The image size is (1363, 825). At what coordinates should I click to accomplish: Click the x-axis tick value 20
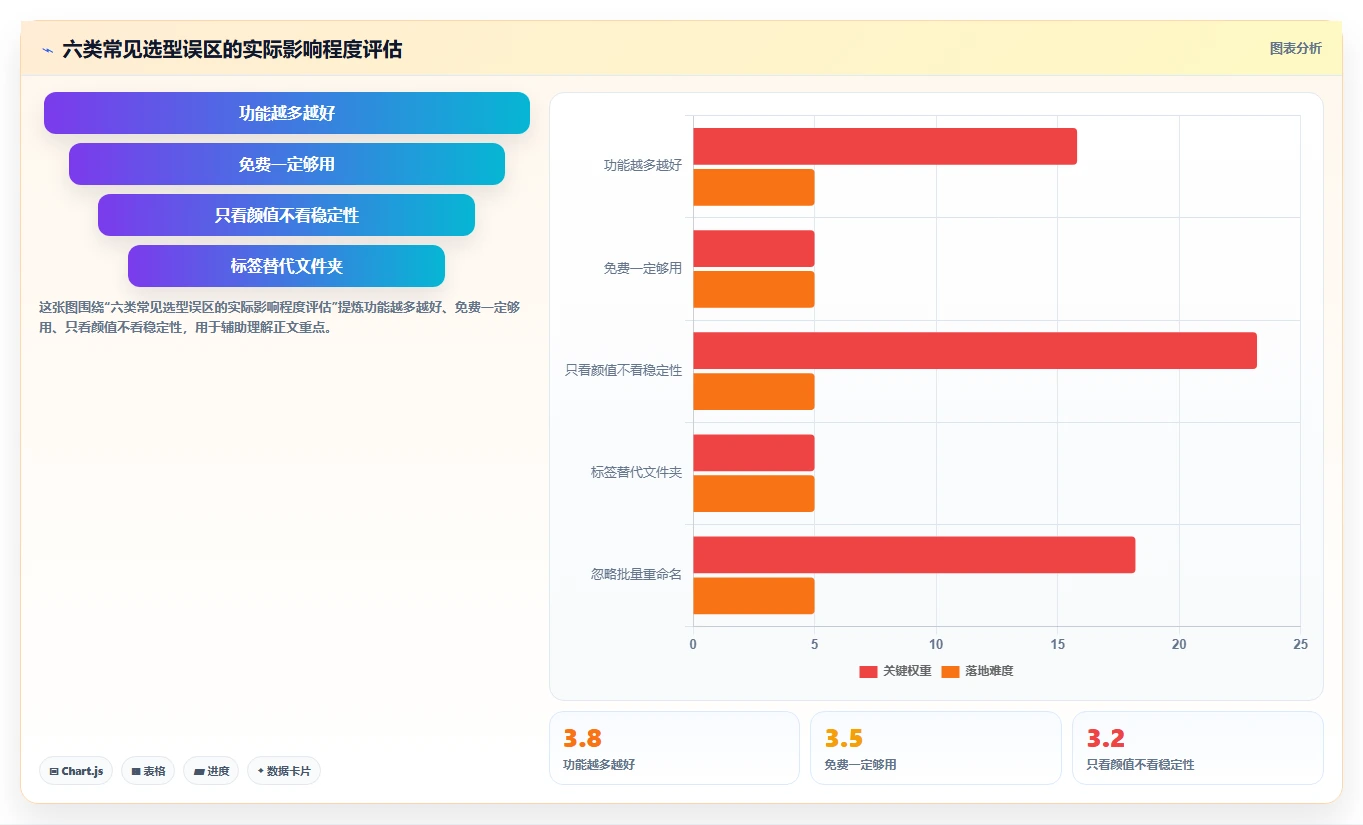coord(1179,644)
